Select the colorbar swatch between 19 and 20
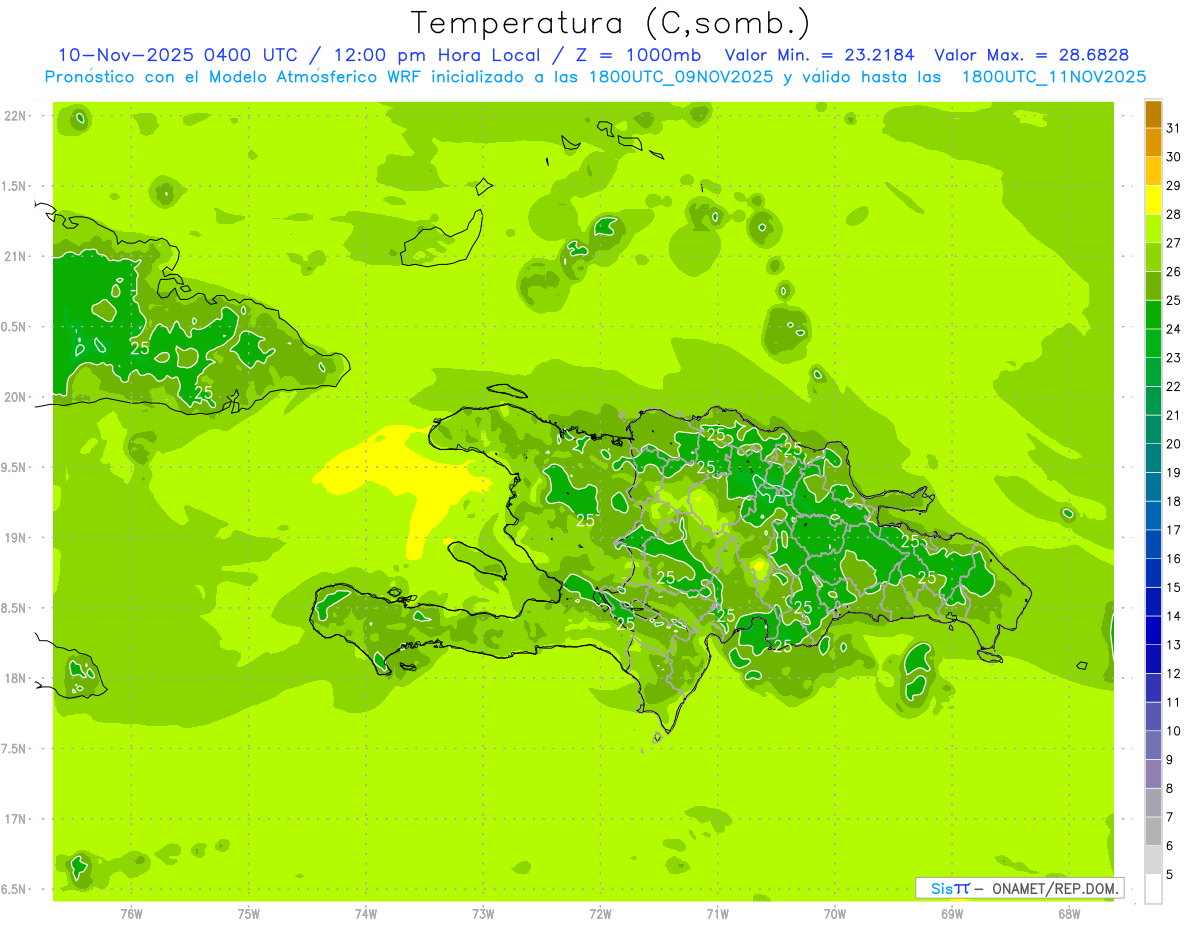The image size is (1200, 927). tap(1153, 458)
